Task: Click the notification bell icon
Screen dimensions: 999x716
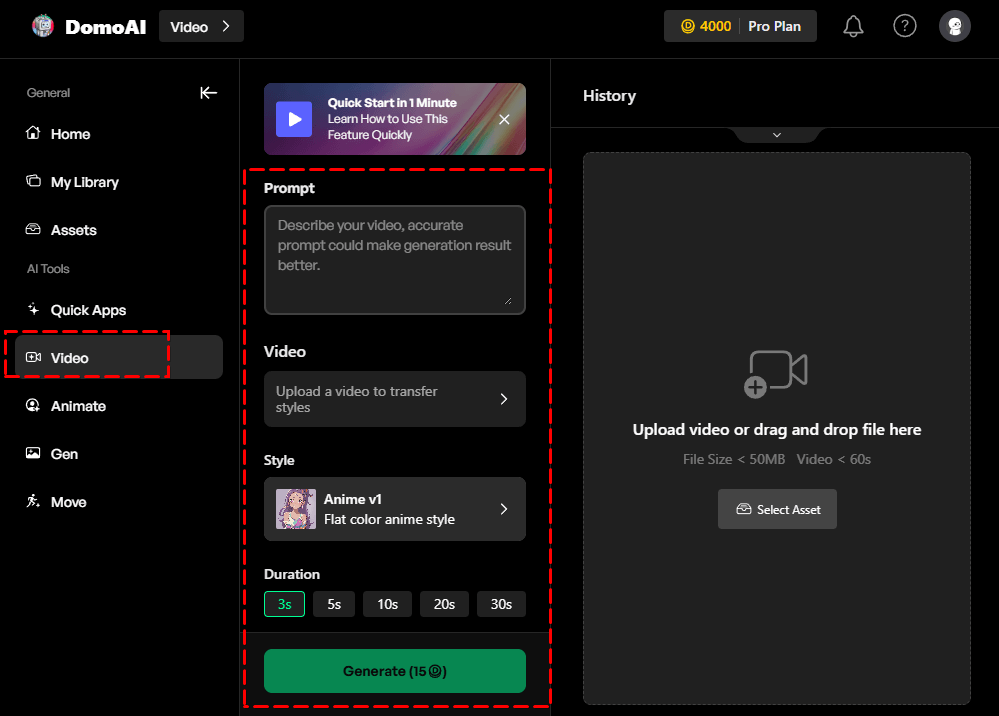Action: 853,27
